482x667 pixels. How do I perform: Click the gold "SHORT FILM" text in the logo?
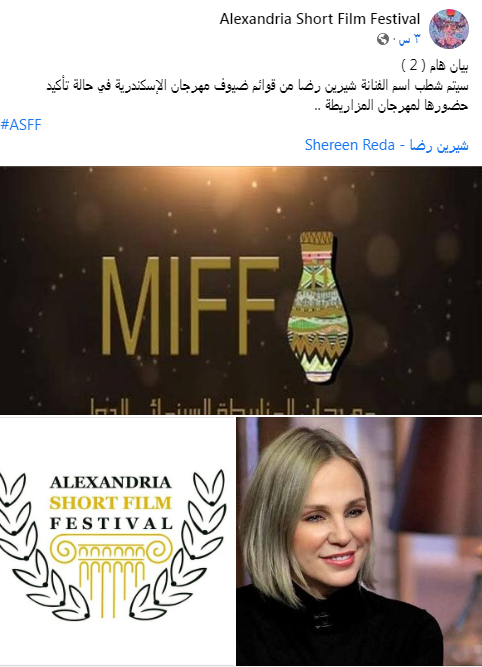[111, 503]
